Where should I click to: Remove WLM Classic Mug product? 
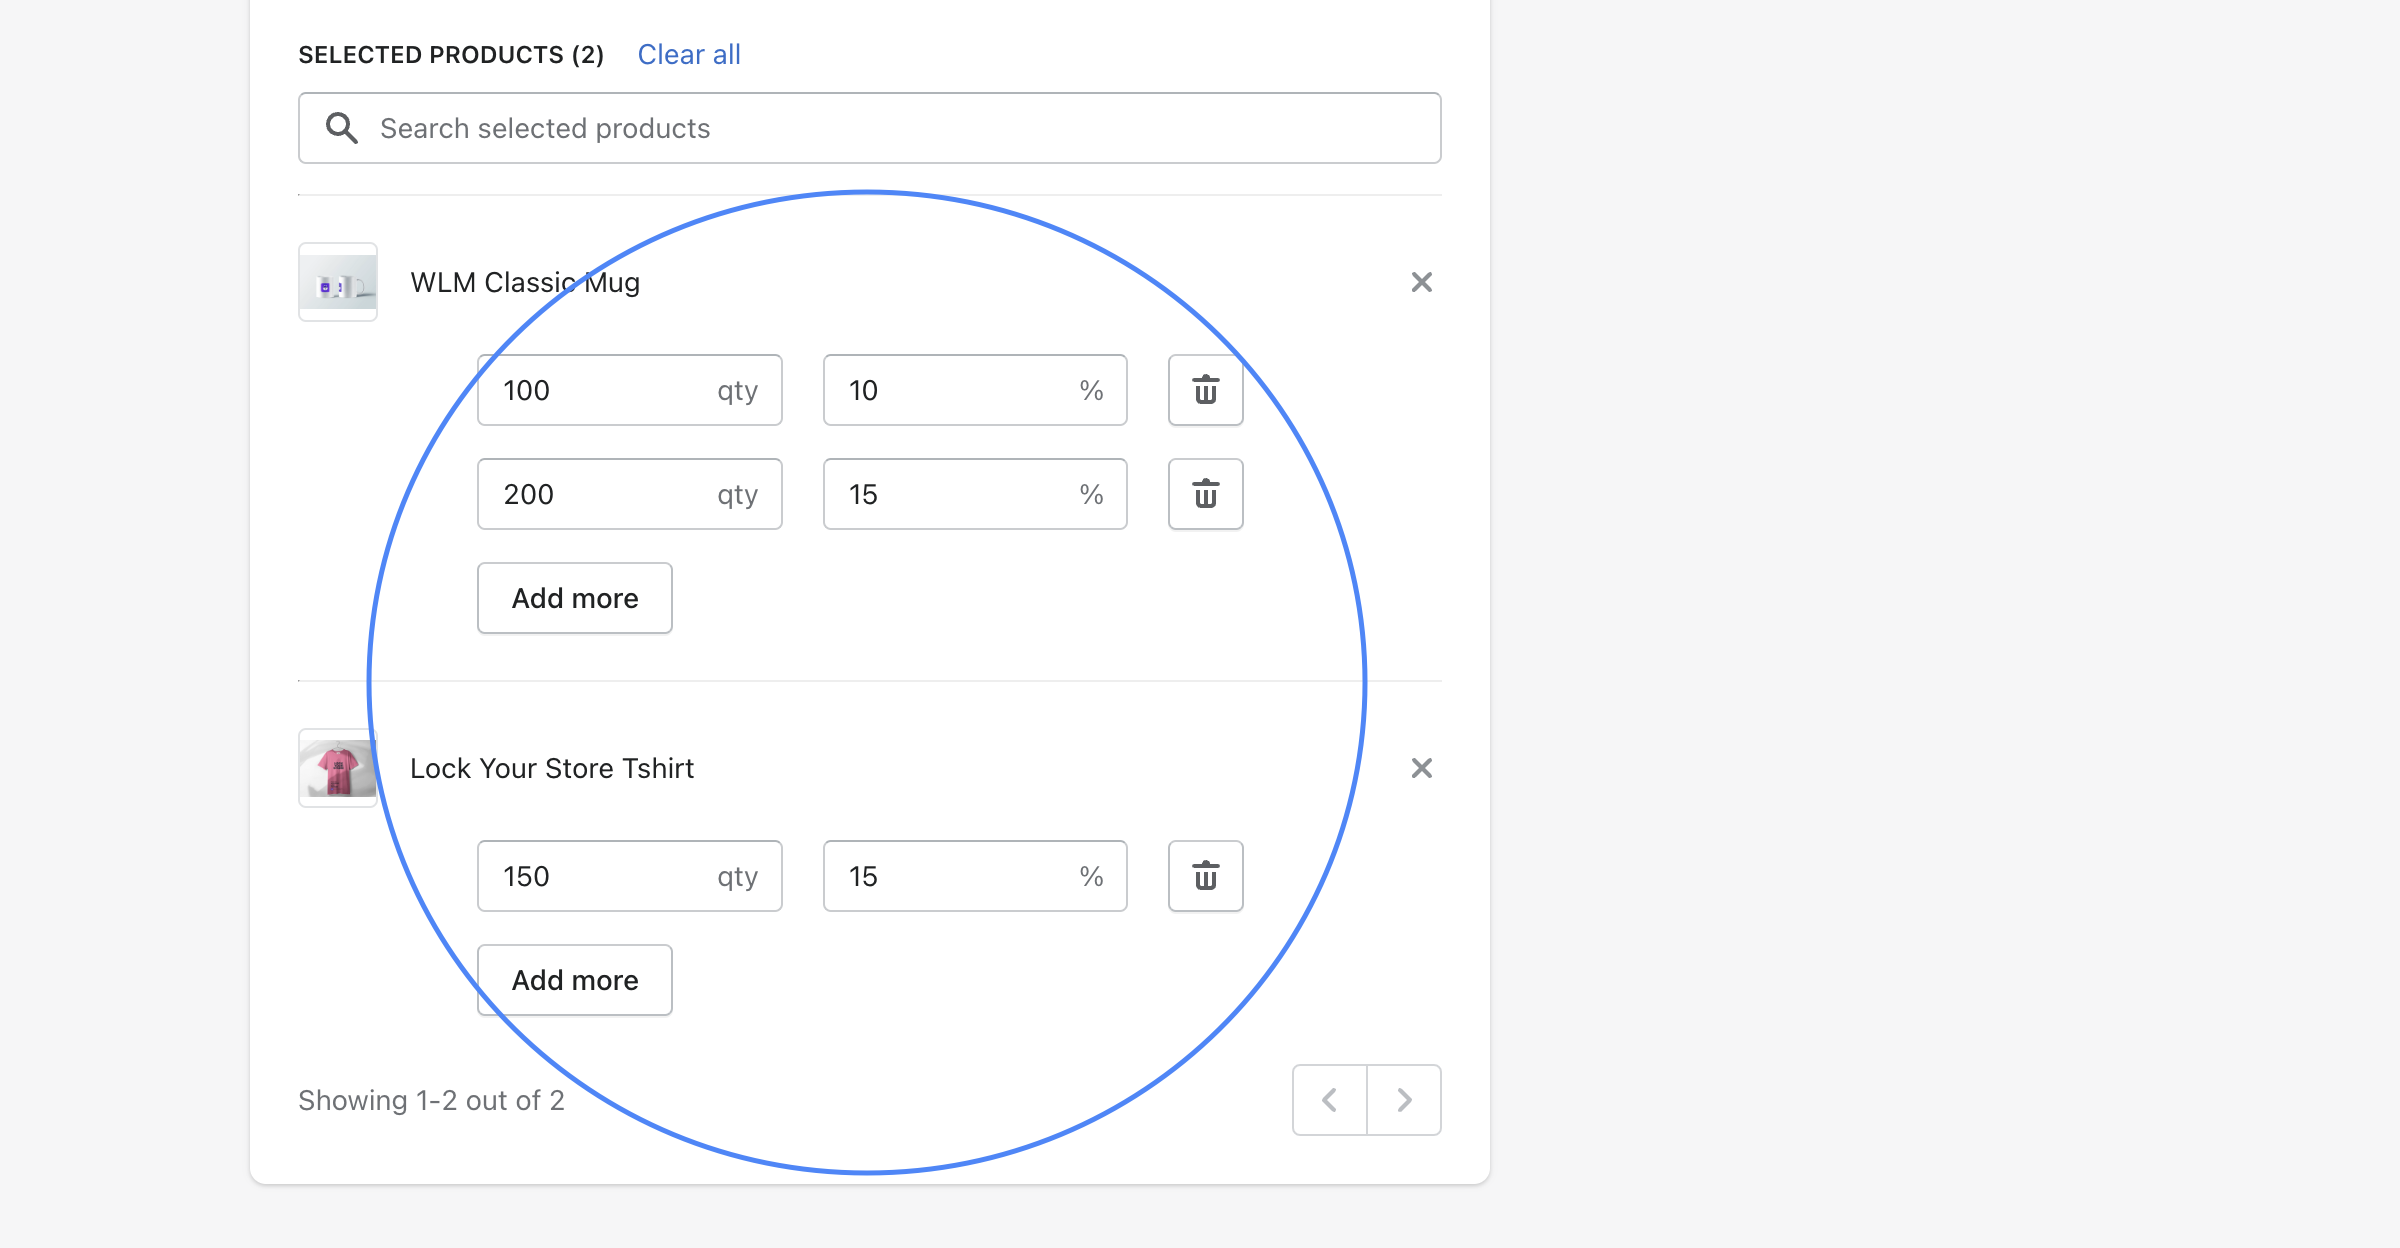coord(1421,282)
